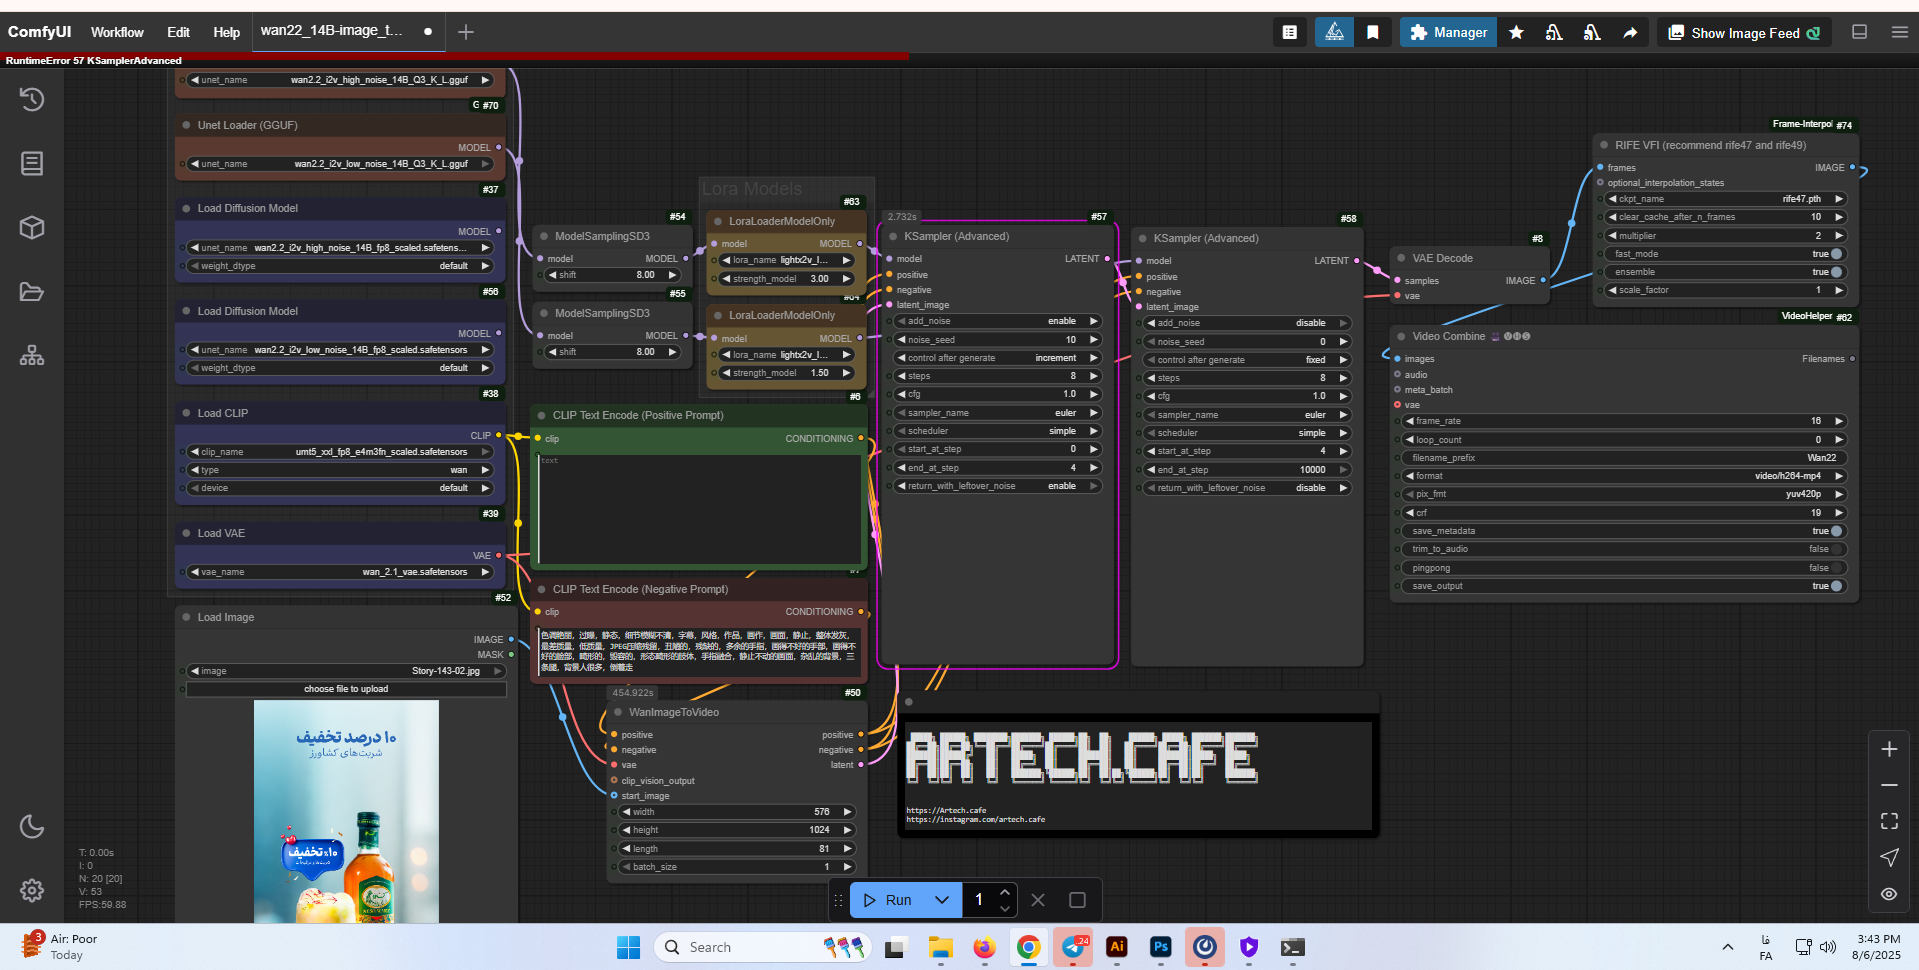Open the settings gear icon

[x=32, y=890]
